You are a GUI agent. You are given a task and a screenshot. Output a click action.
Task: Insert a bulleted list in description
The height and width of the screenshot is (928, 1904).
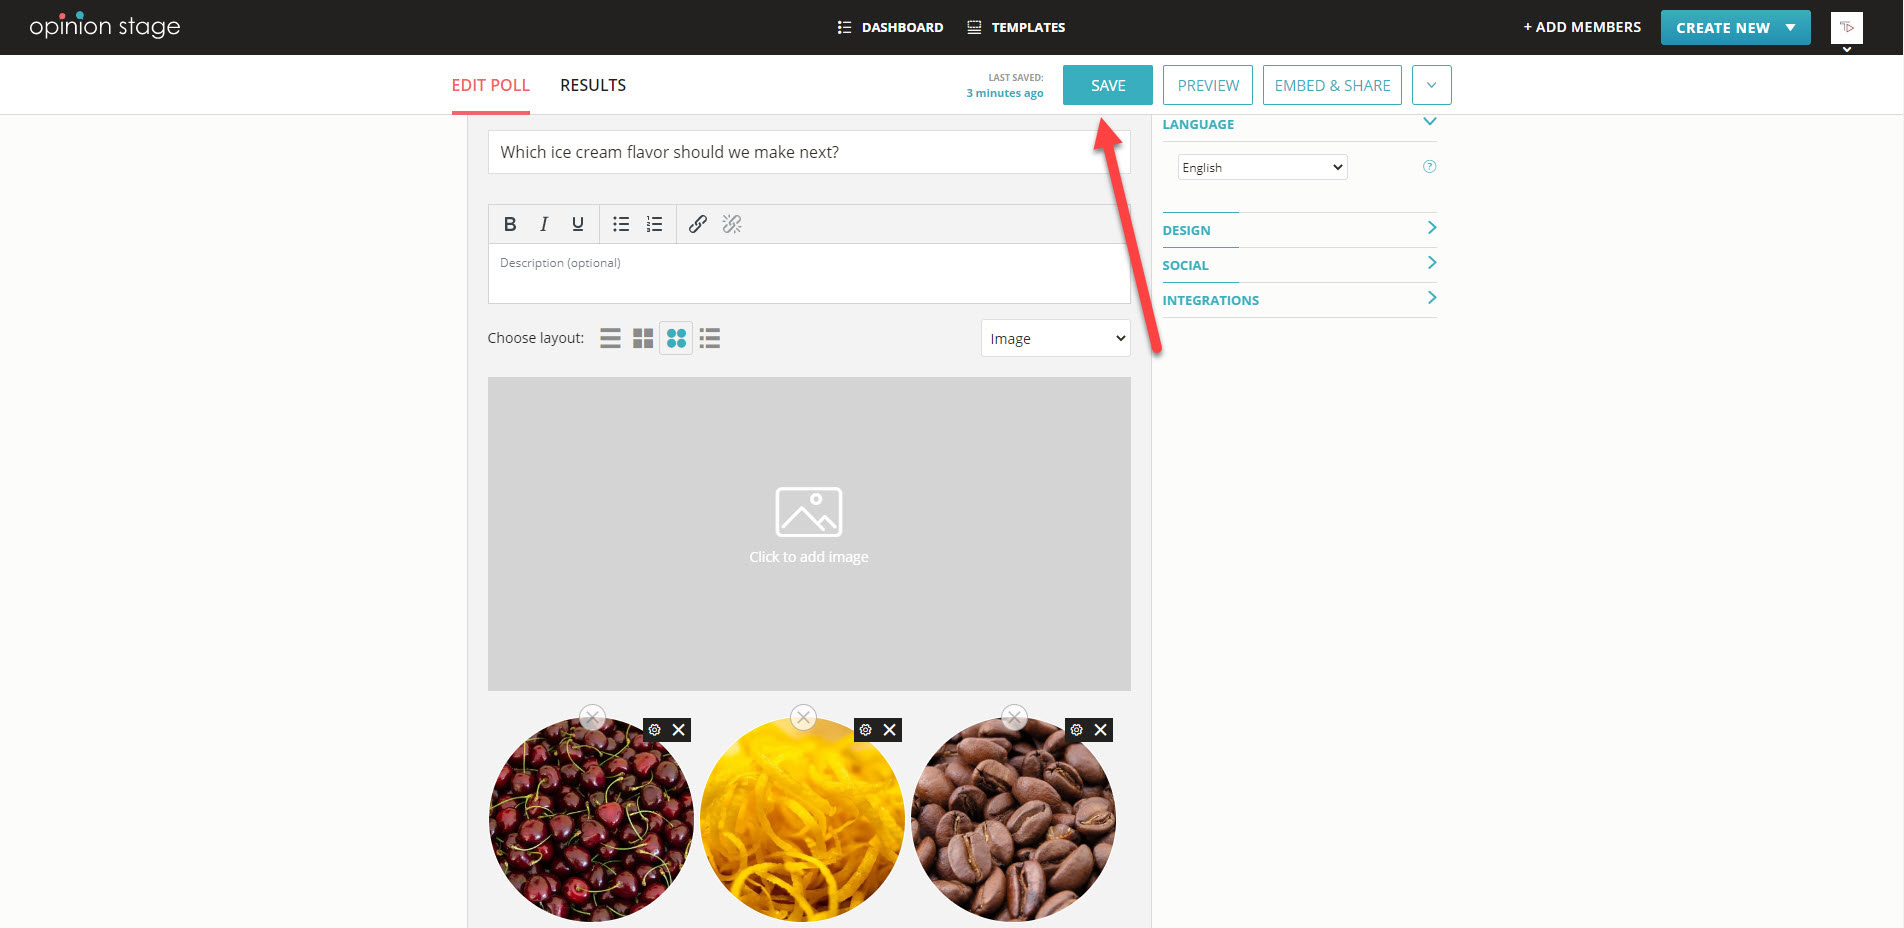(621, 224)
